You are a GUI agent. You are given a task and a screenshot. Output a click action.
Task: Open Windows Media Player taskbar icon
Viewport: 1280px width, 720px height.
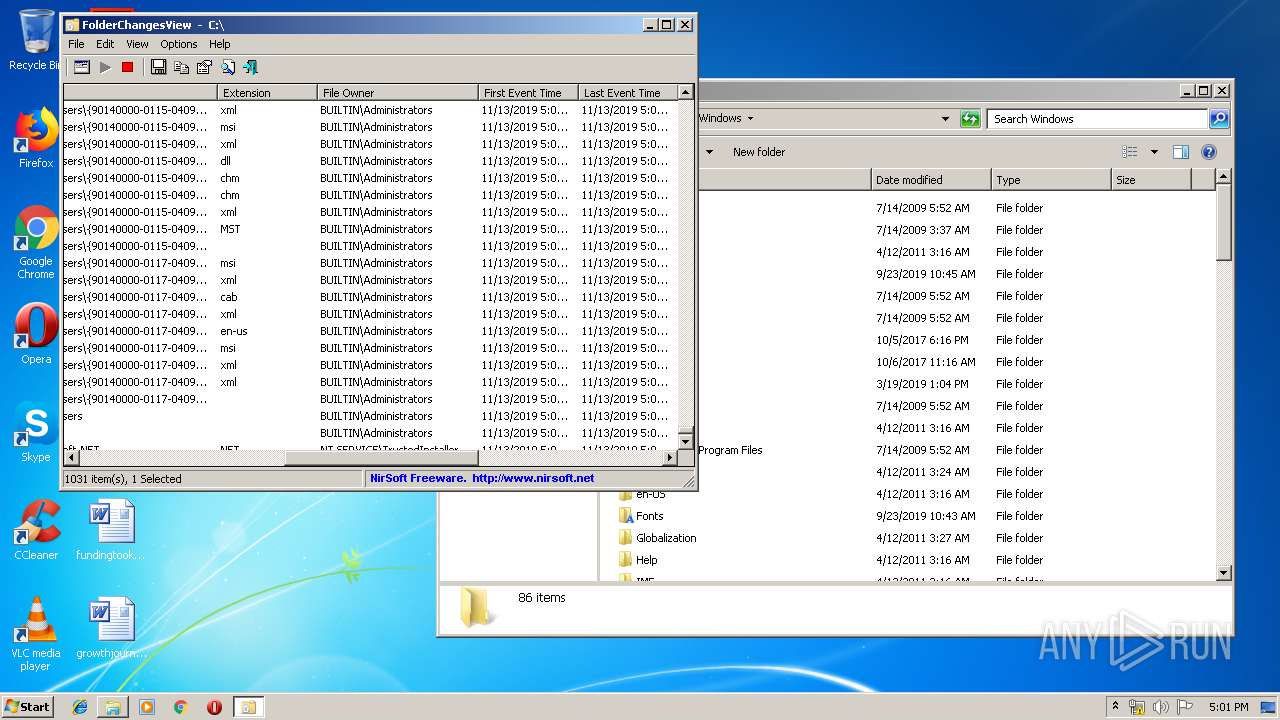tap(147, 707)
